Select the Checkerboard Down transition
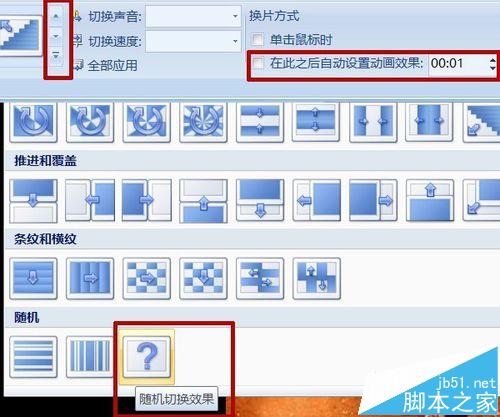The width and height of the screenshot is (500, 417). [x=203, y=279]
